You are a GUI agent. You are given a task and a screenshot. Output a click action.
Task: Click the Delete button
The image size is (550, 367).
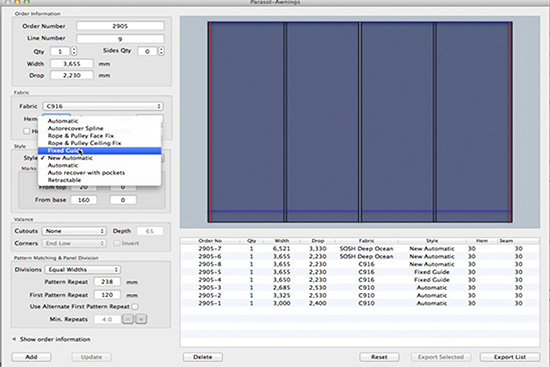point(202,357)
